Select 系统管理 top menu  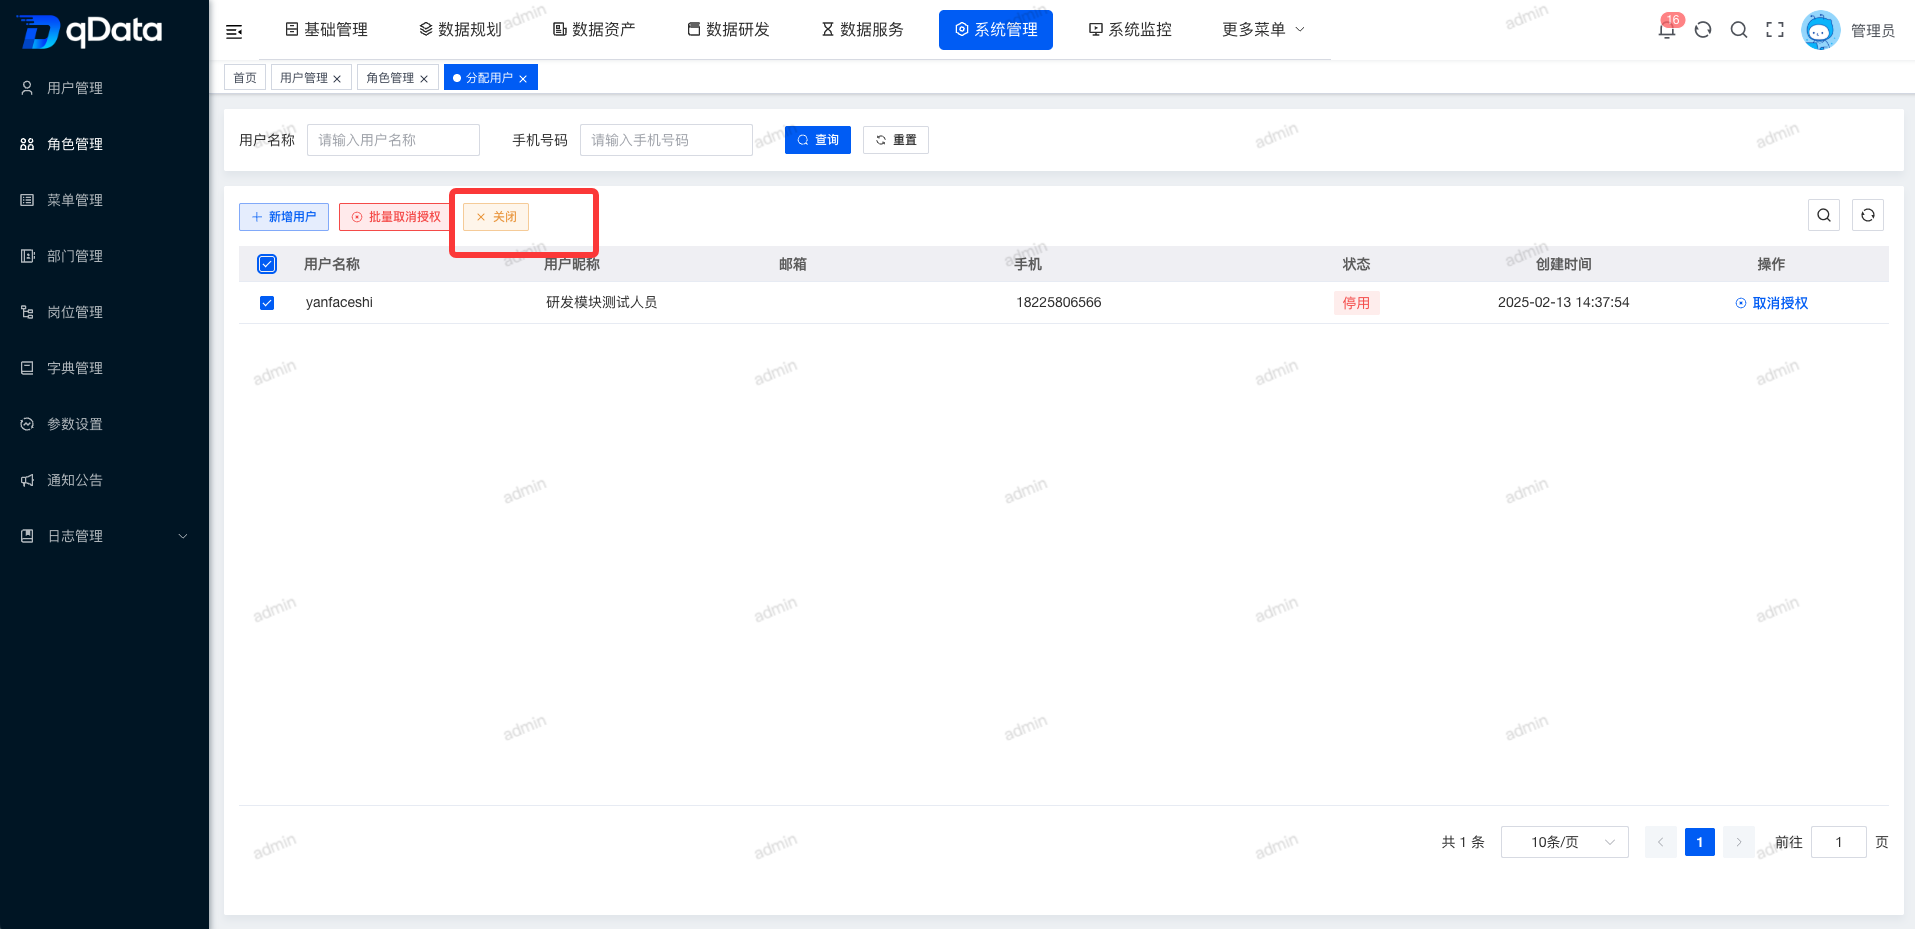point(996,30)
